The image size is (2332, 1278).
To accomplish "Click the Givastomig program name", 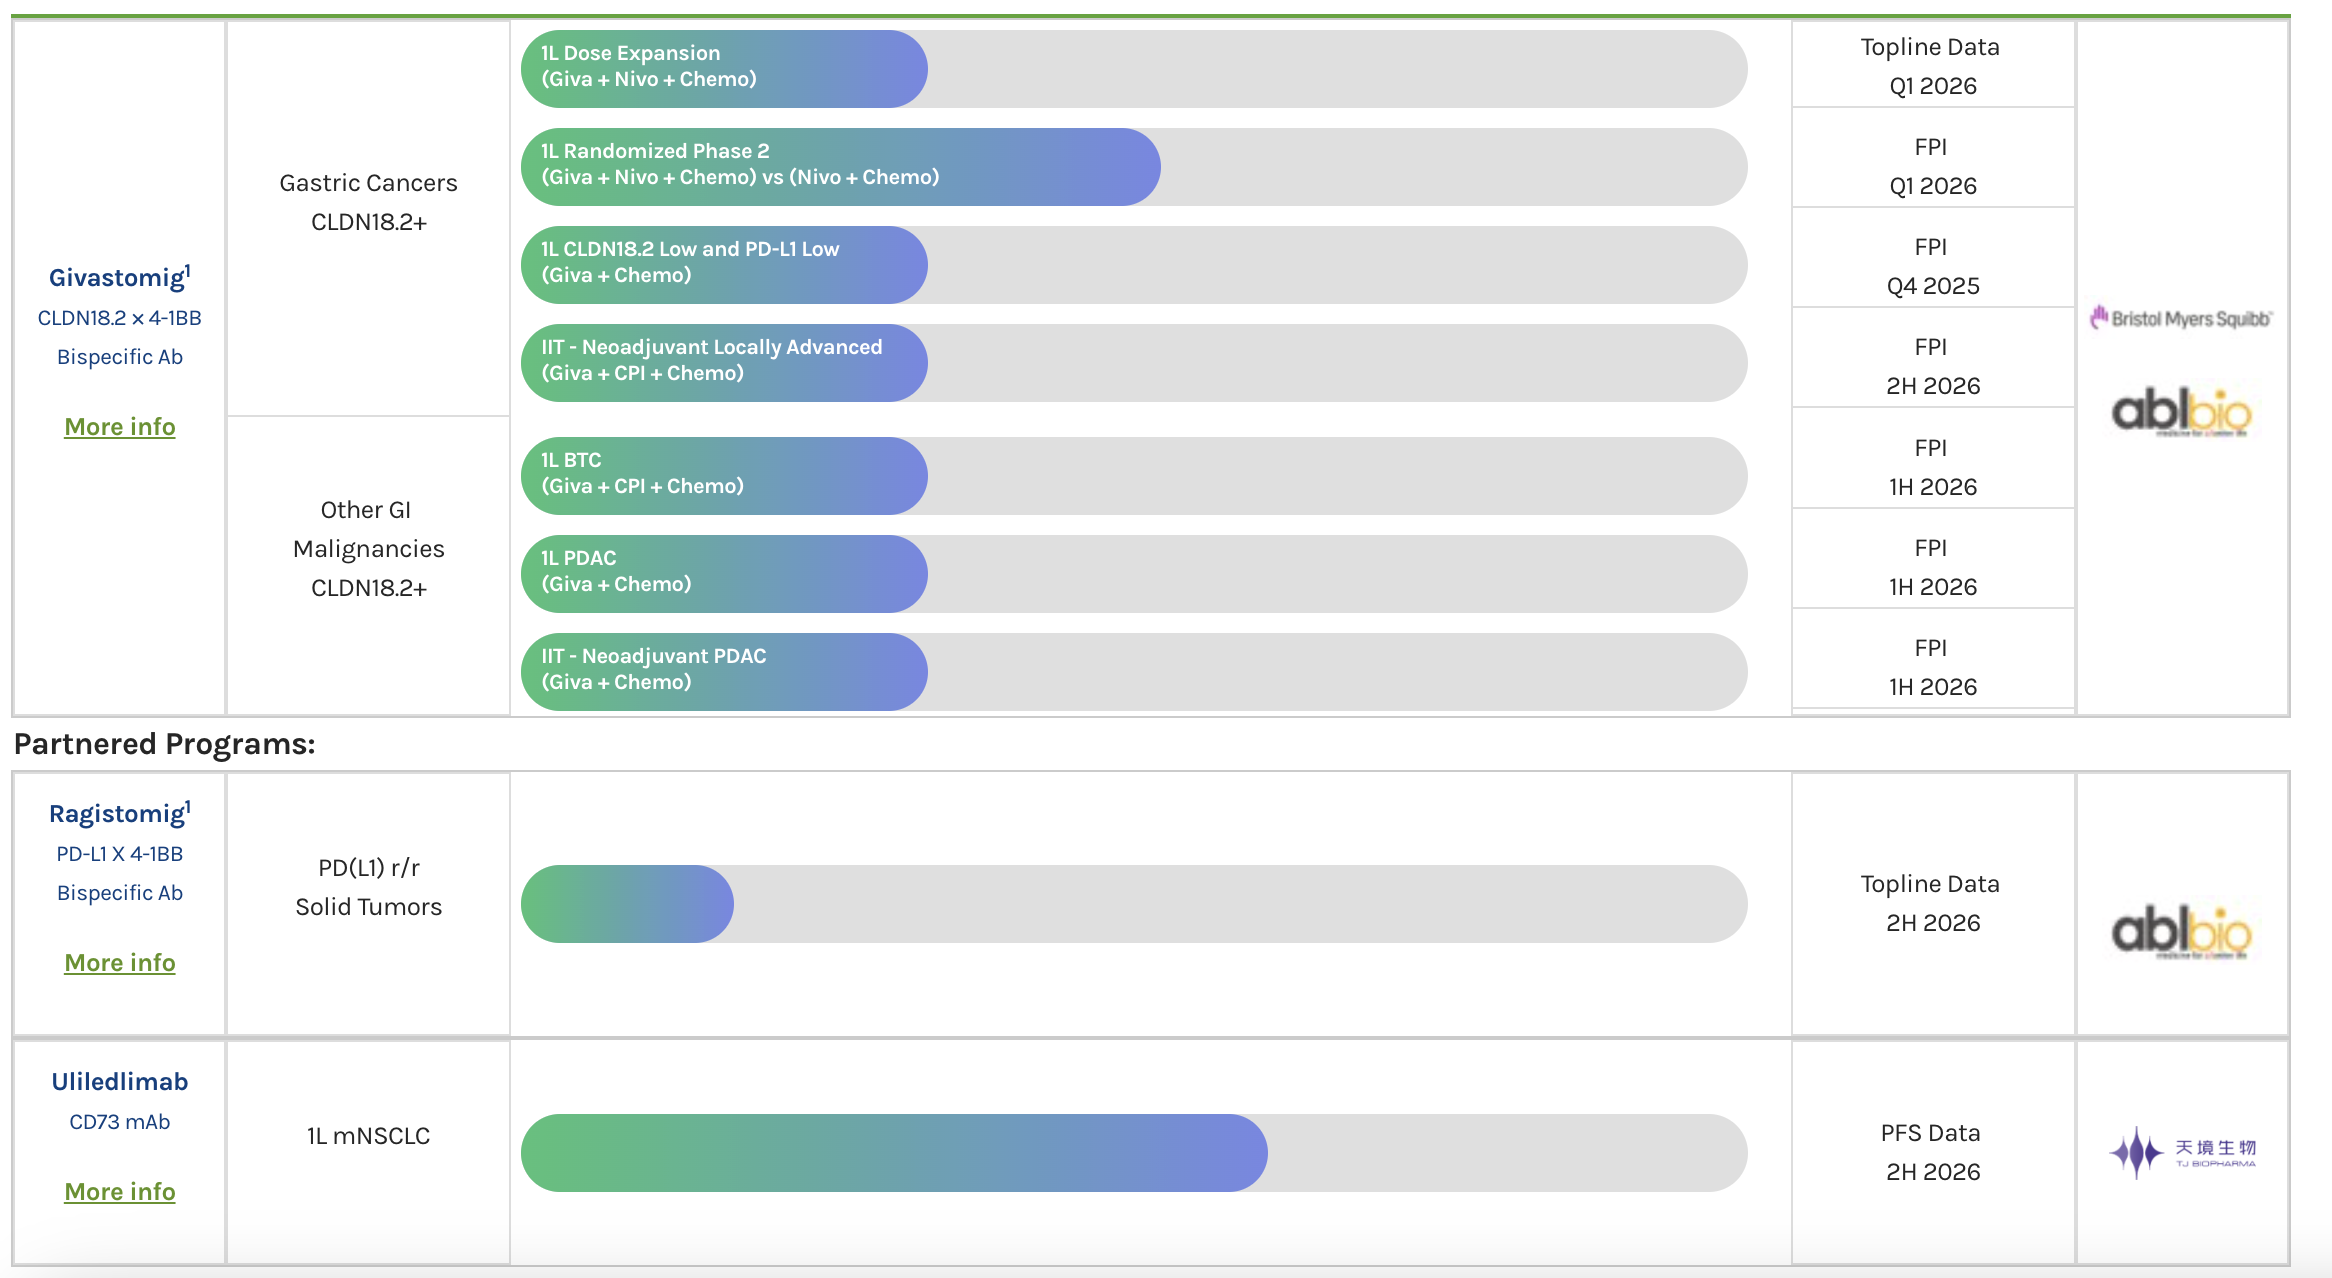I will pos(118,278).
